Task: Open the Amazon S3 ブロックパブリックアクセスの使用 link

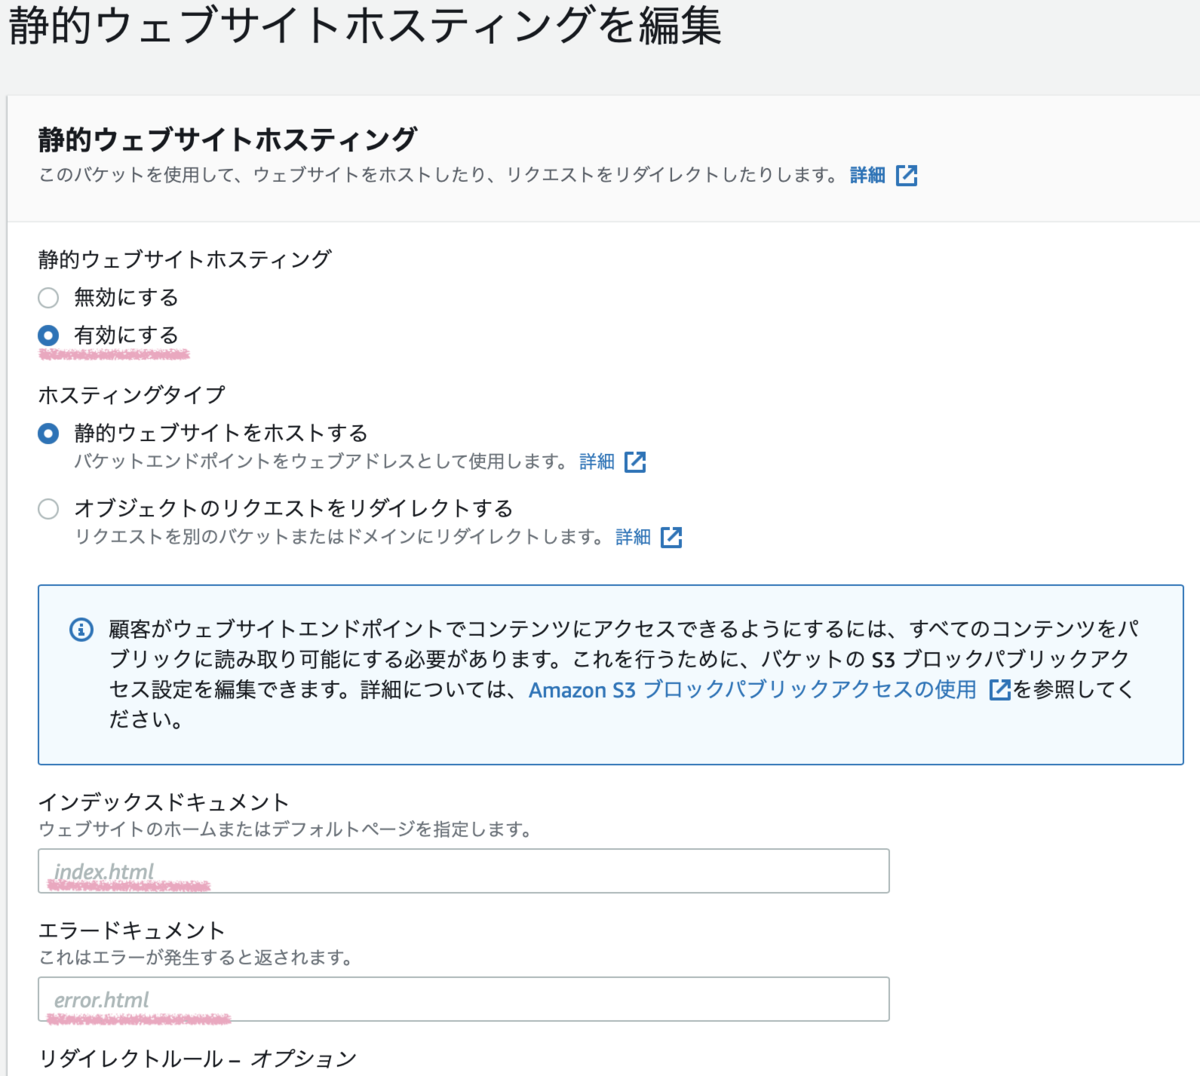Action: pos(753,689)
